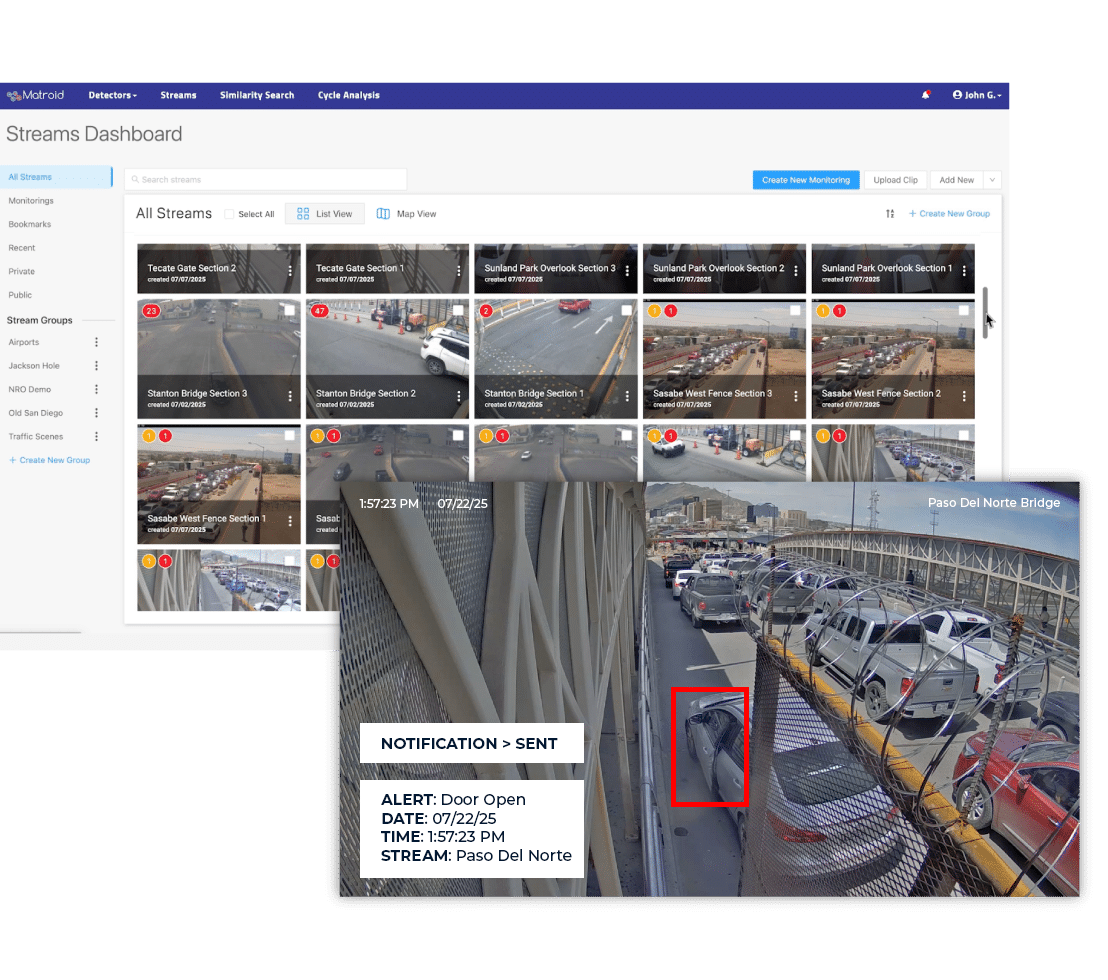The height and width of the screenshot is (980, 1108).
Task: Open the notifications bell icon
Action: (926, 95)
